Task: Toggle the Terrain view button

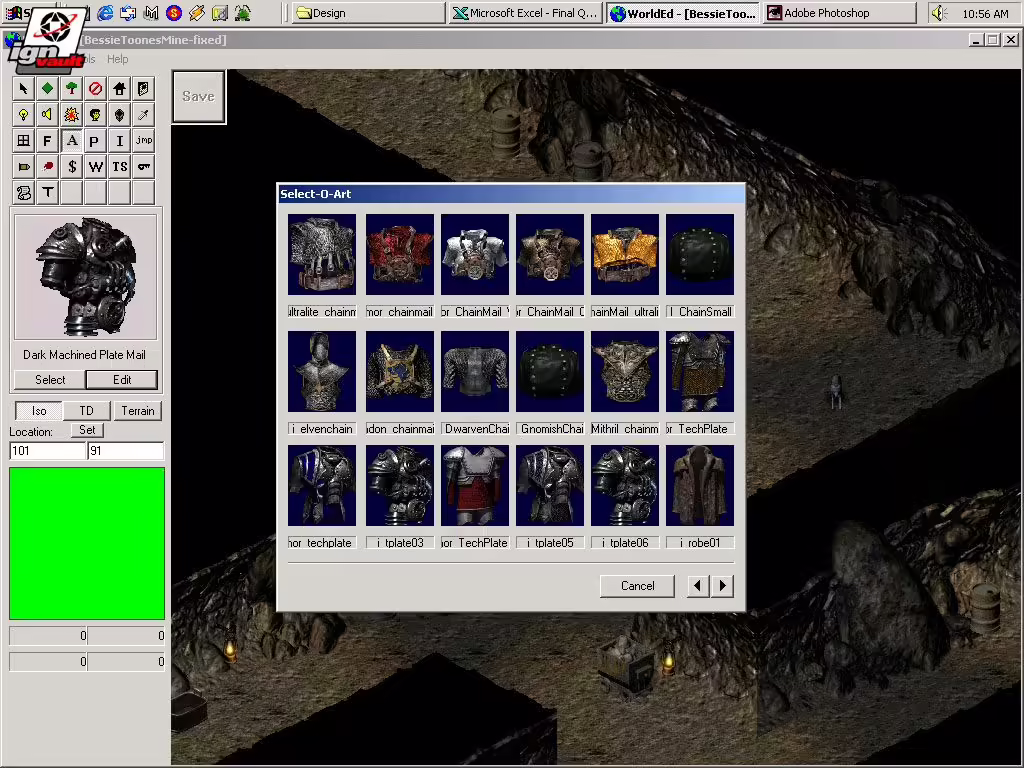Action: pos(138,411)
